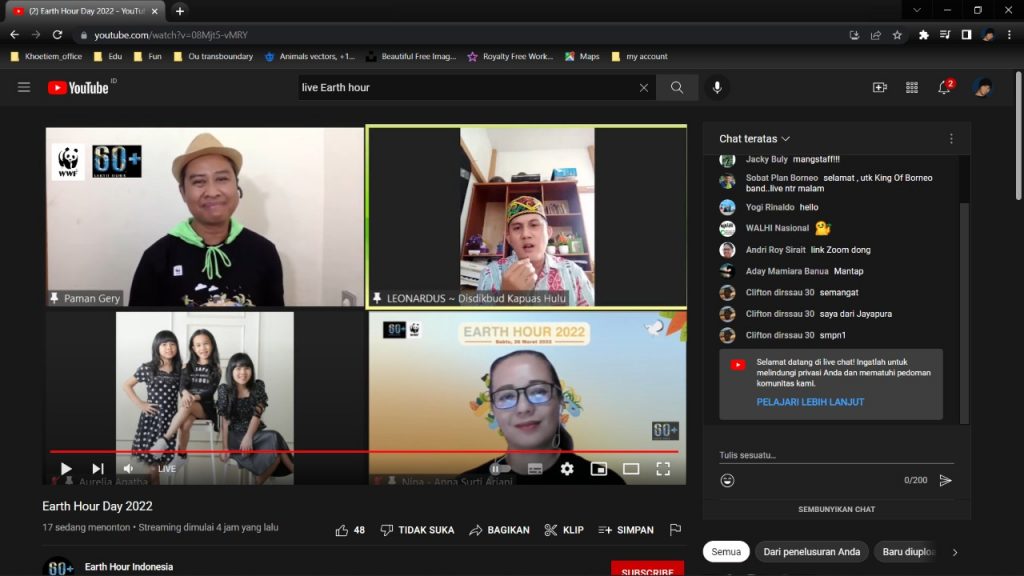Open the chat three-dot options menu
Viewport: 1024px width, 576px height.
click(x=951, y=139)
